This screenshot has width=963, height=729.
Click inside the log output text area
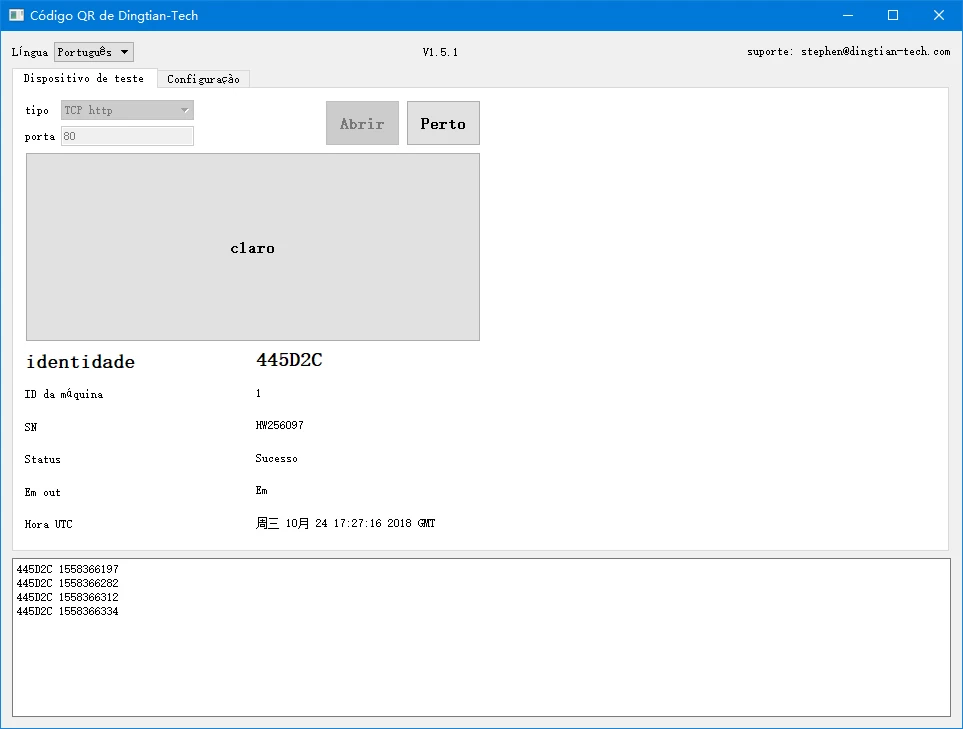(x=481, y=637)
